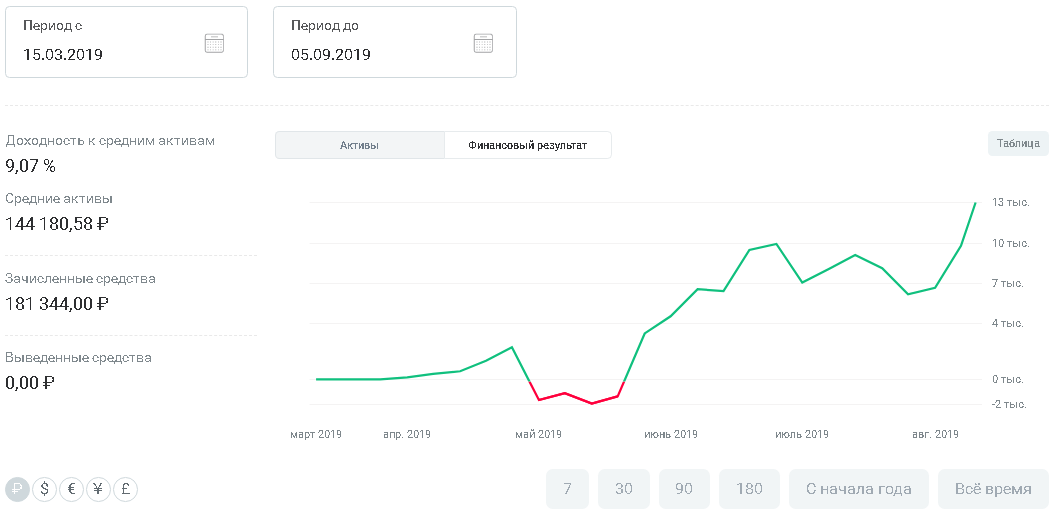Click the chart's final peak at 13 тыс.
The height and width of the screenshot is (514, 1054).
(x=975, y=202)
